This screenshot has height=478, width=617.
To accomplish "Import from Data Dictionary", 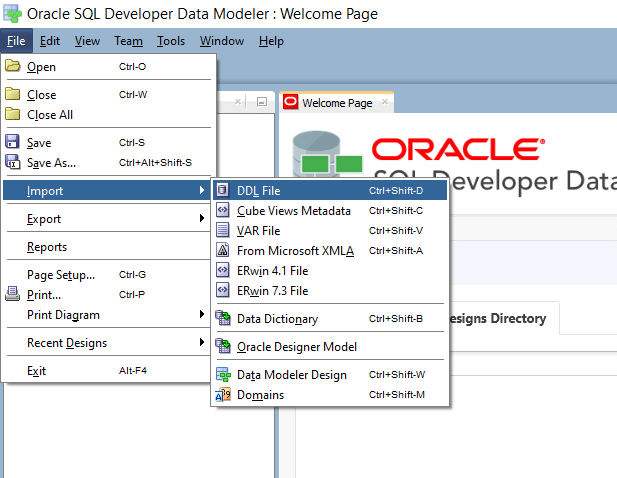I will (330, 319).
